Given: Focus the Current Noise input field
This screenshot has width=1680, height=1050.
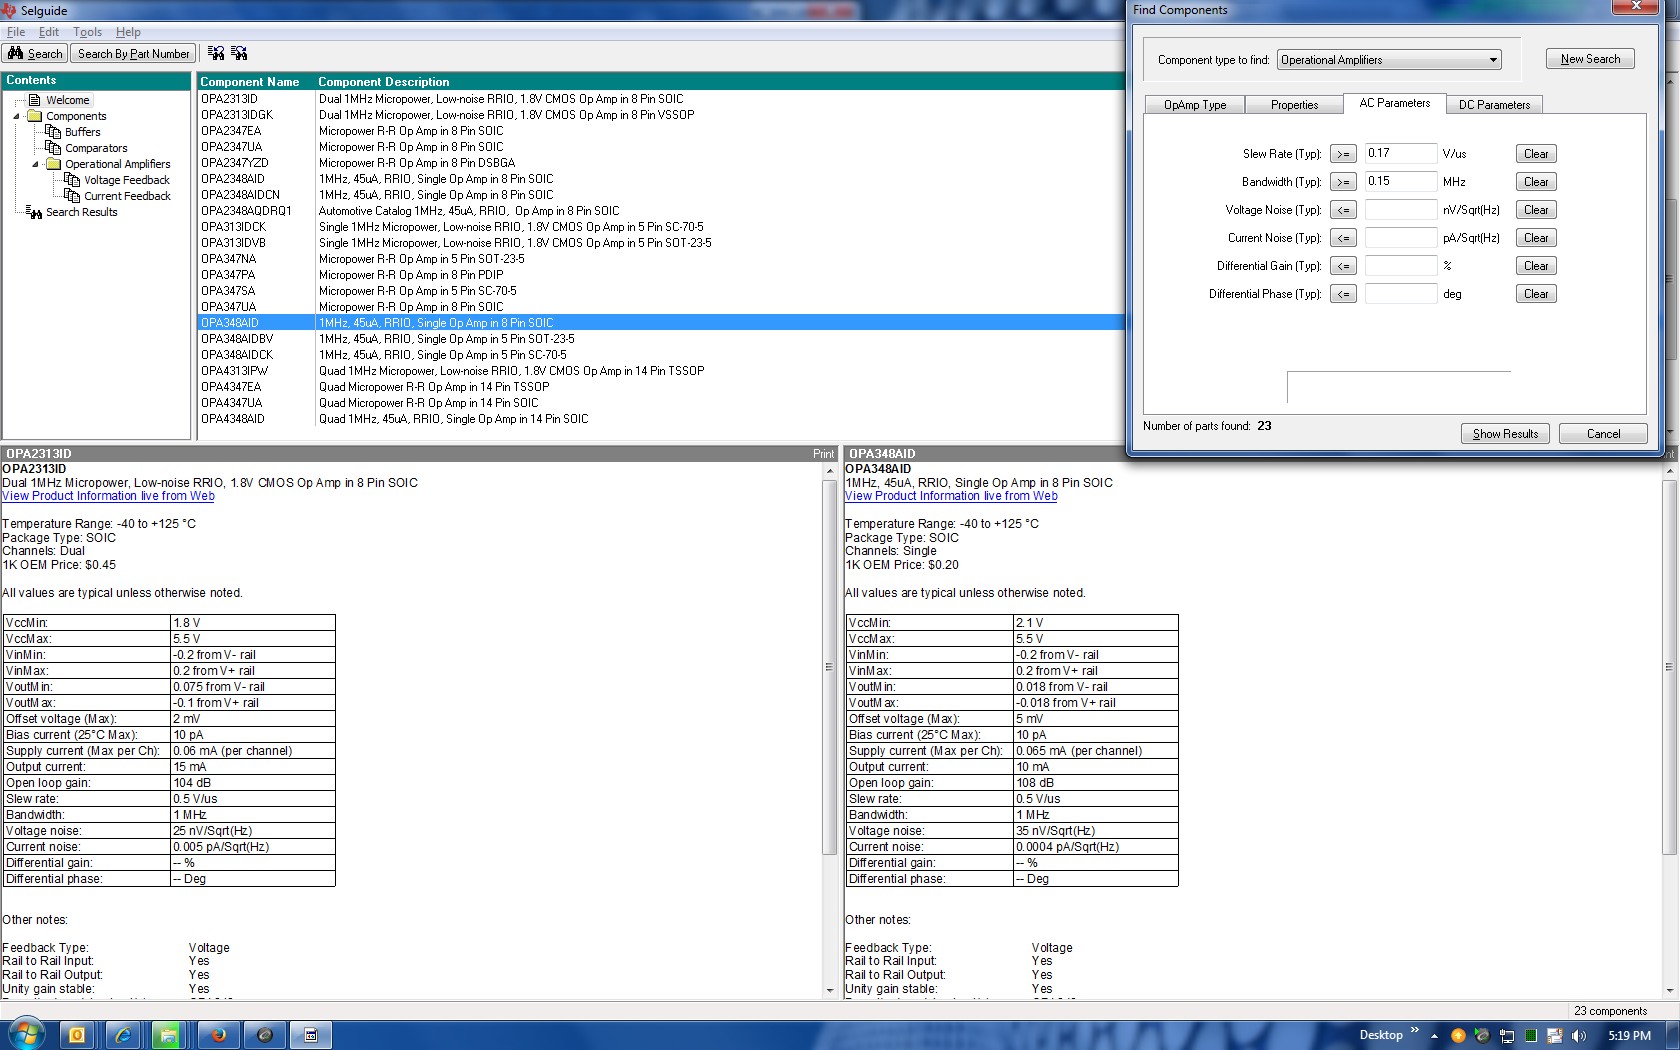Looking at the screenshot, I should (x=1400, y=238).
